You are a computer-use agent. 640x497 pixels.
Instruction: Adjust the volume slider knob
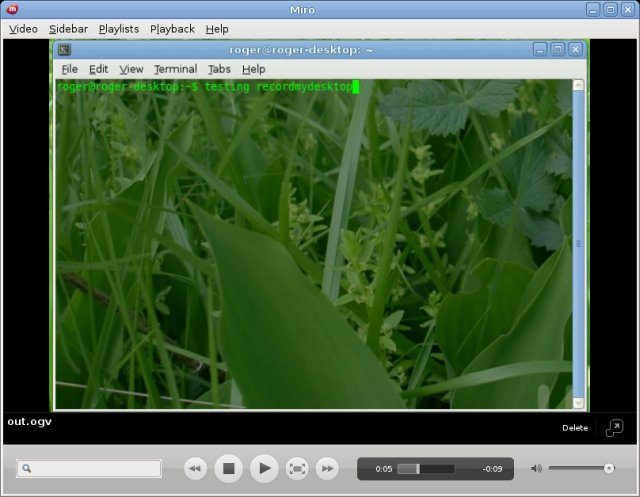pos(609,468)
